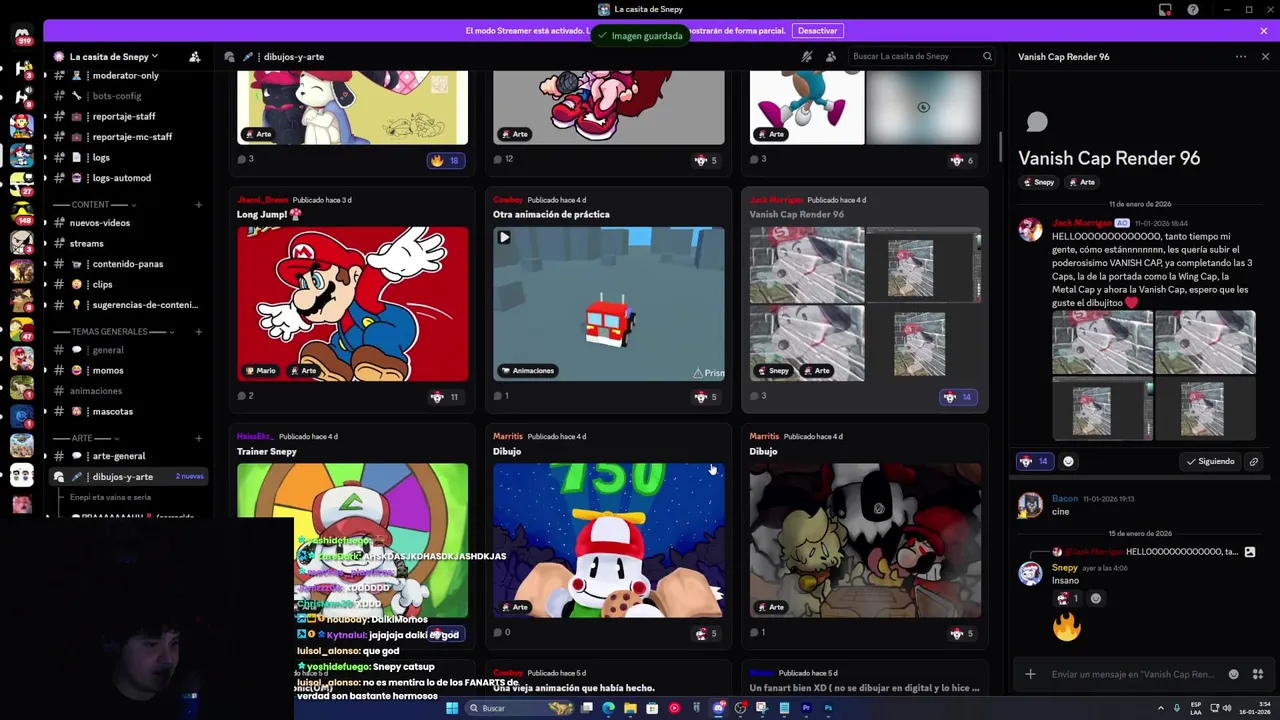1280x720 pixels.
Task: Collapse the ARTE category
Action: [87, 438]
